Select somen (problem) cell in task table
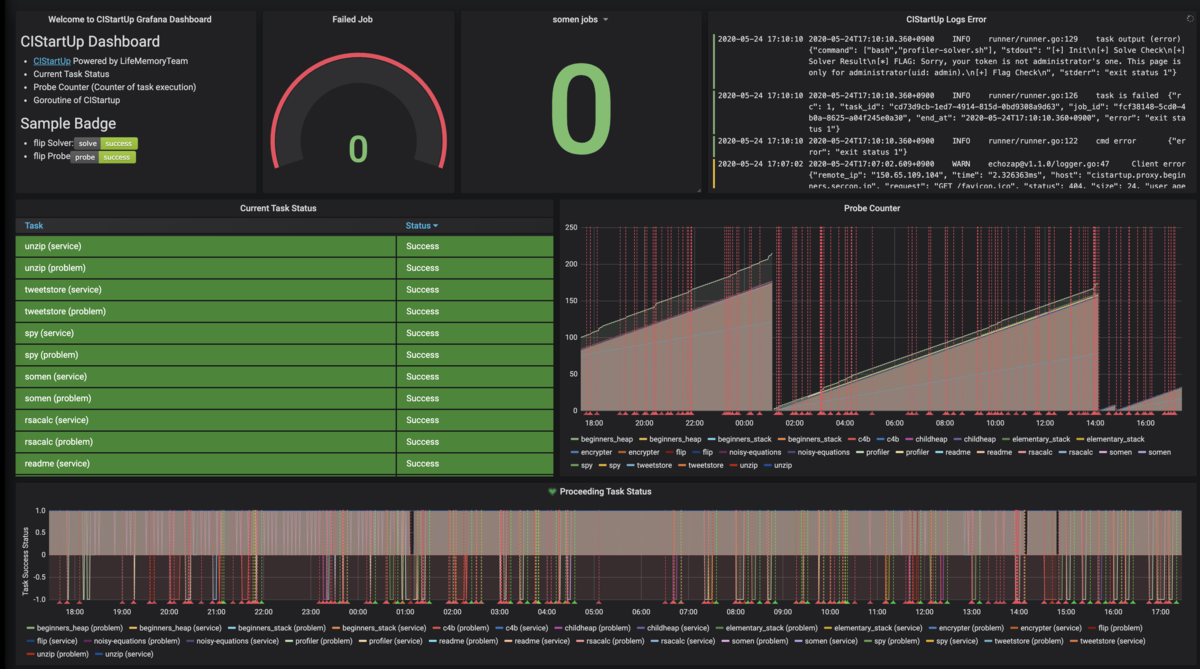 206,398
